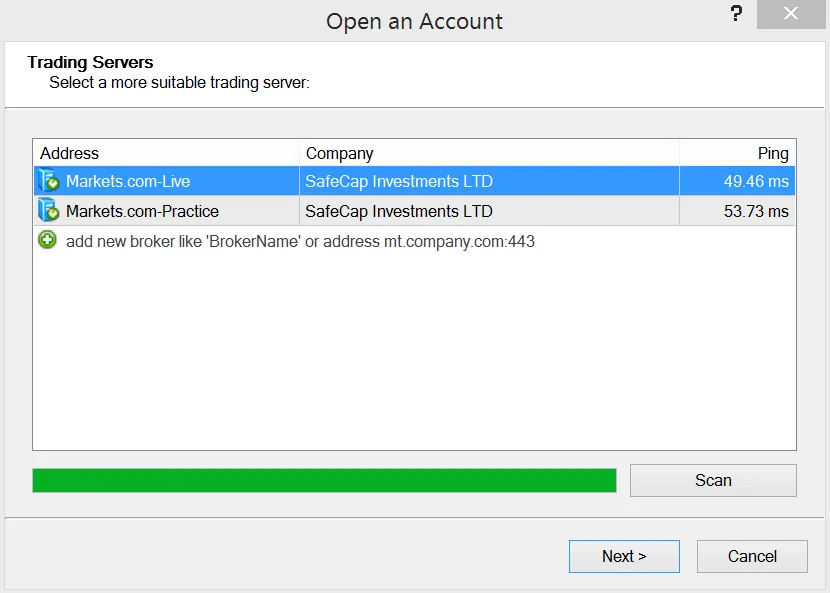Click SafeCap Investments LTD in Practice row

point(399,211)
